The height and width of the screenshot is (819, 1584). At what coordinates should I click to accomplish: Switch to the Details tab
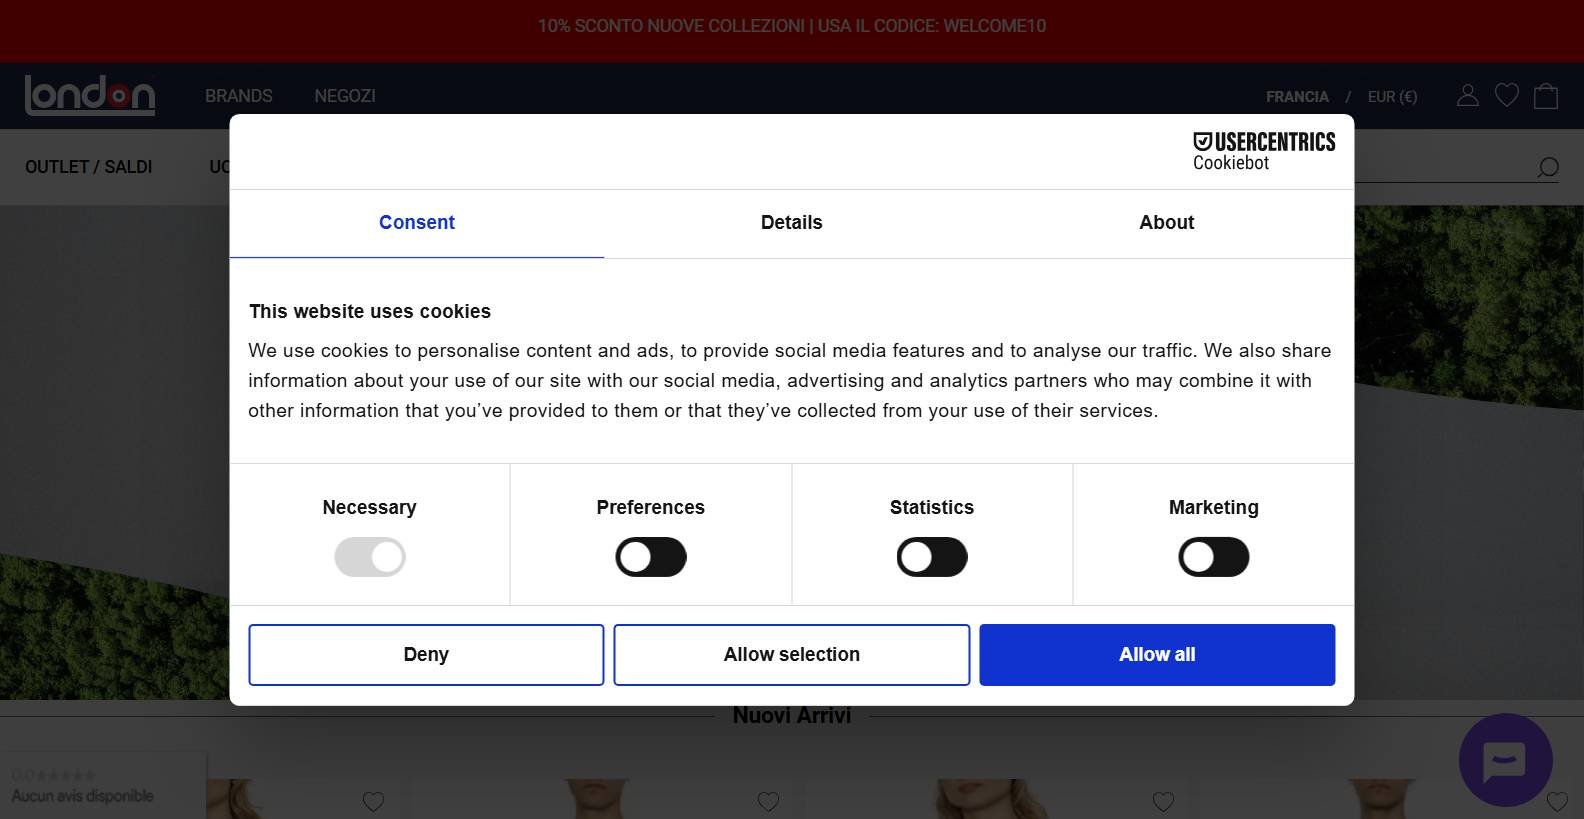click(791, 223)
